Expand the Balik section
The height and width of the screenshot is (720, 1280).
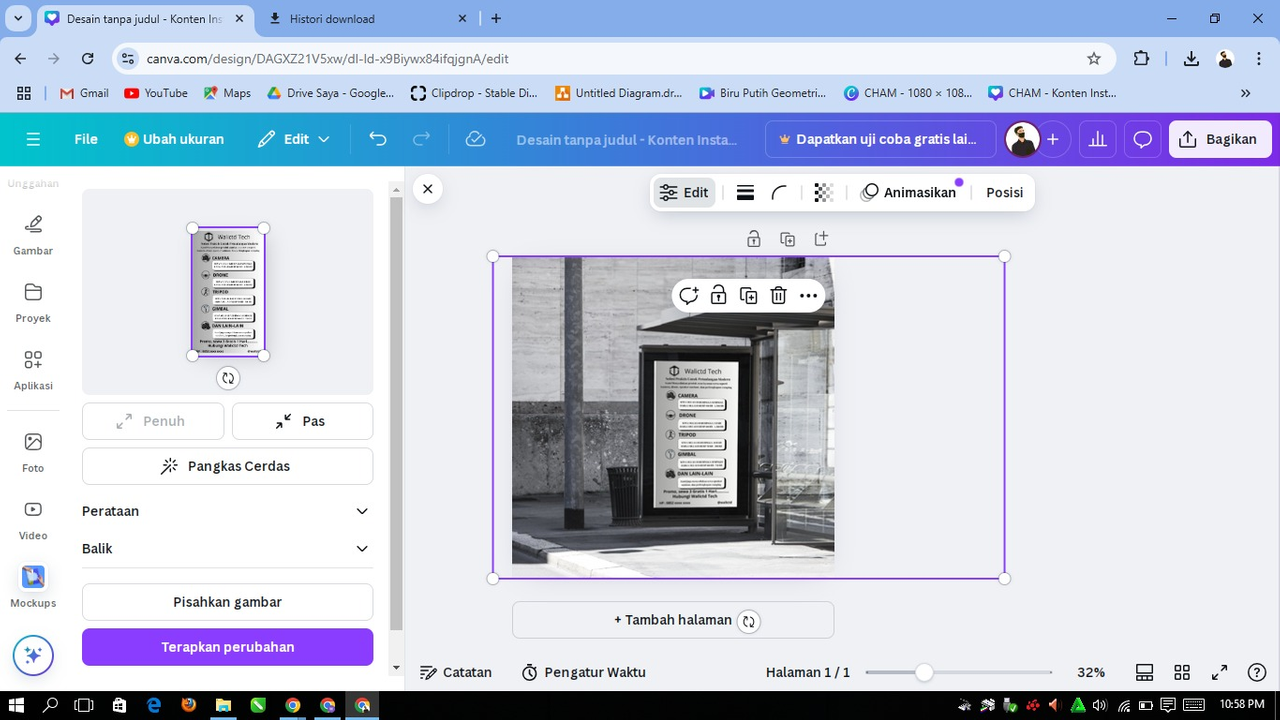coord(227,549)
